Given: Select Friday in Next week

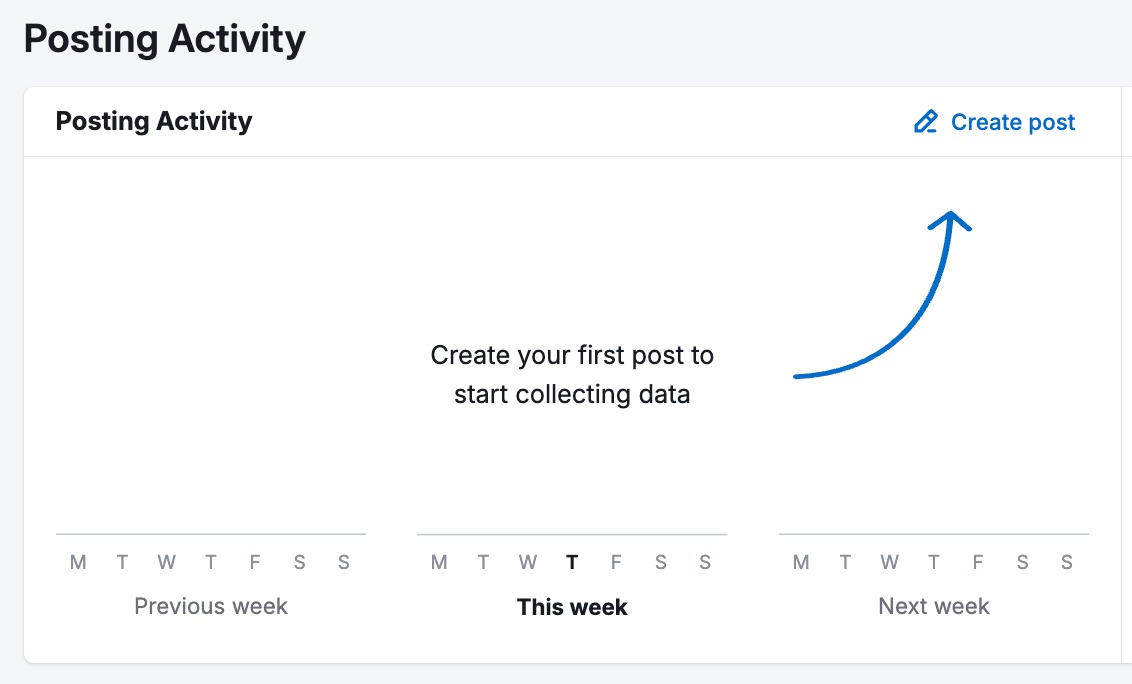Looking at the screenshot, I should point(977,562).
